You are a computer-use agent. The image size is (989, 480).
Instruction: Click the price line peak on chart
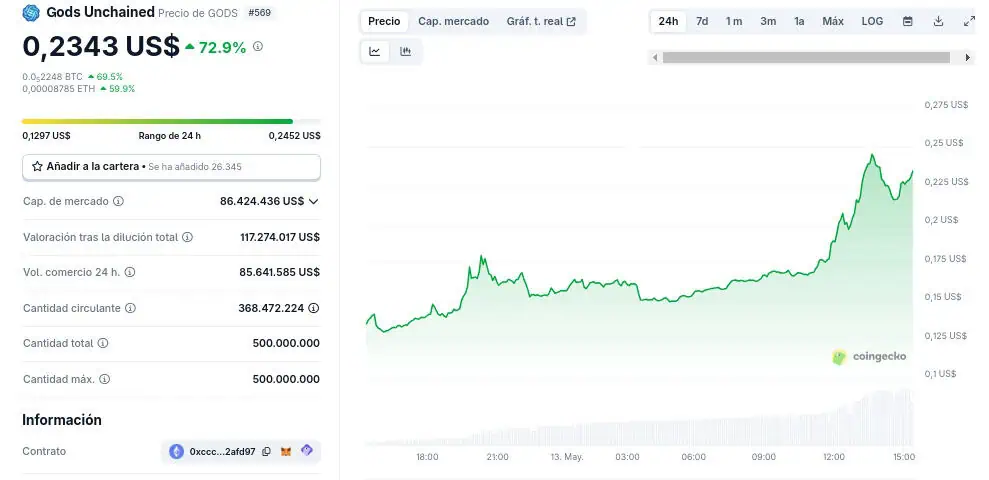click(x=872, y=155)
